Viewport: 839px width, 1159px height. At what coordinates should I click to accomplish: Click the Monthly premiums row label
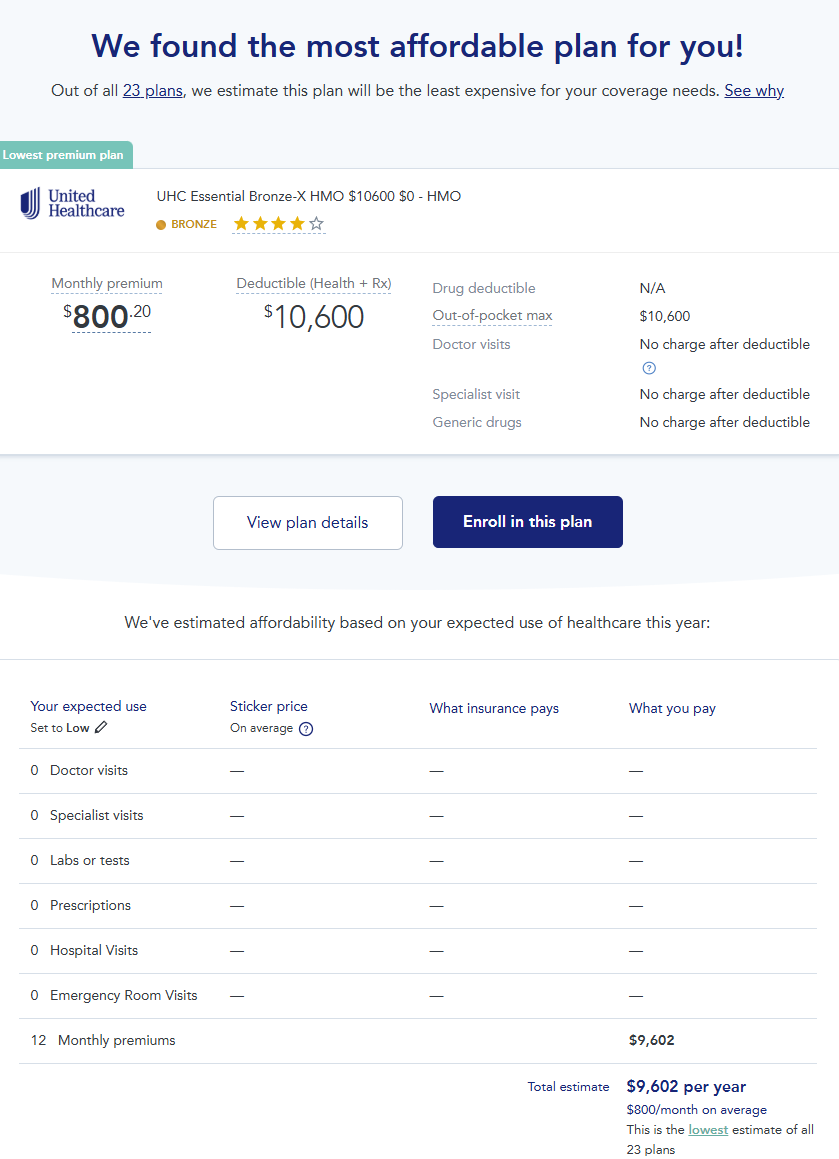pos(117,1041)
